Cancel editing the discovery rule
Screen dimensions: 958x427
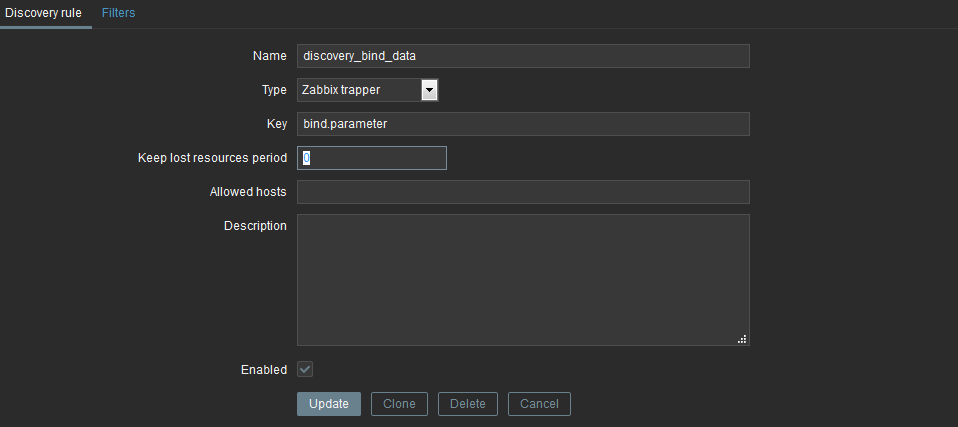[539, 404]
